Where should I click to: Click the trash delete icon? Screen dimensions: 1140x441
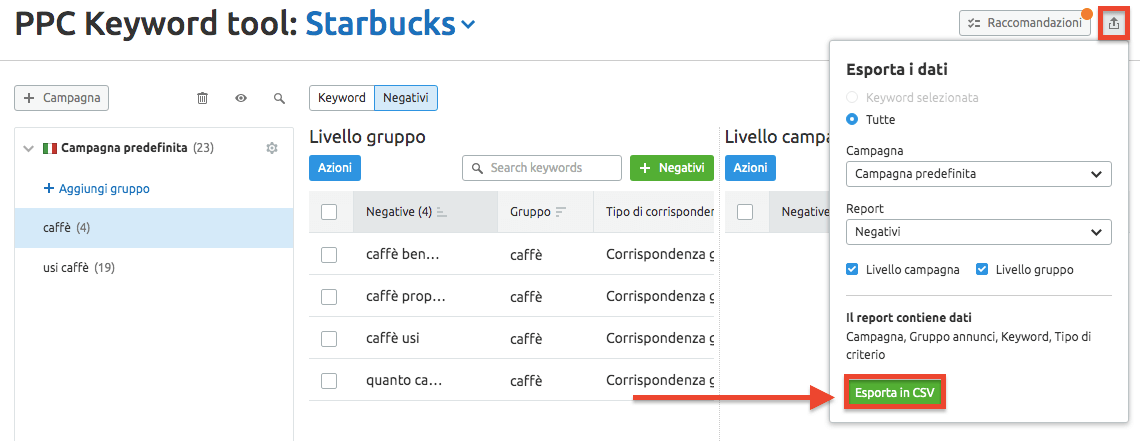(x=203, y=98)
